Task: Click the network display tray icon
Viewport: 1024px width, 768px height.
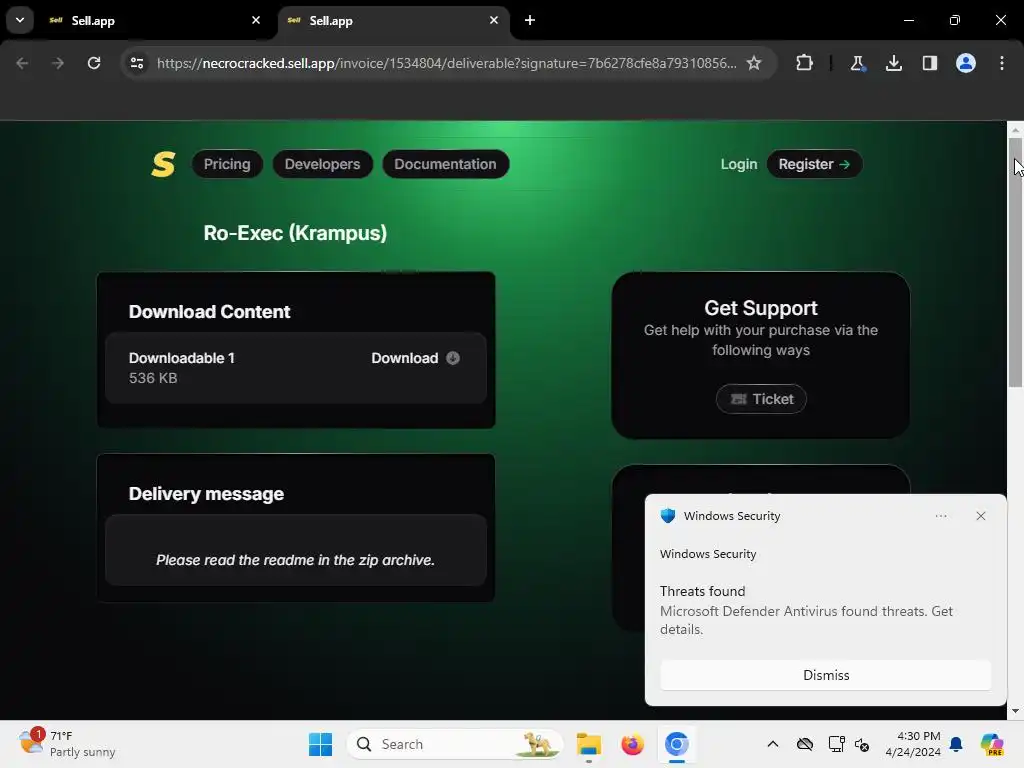Action: [x=837, y=744]
